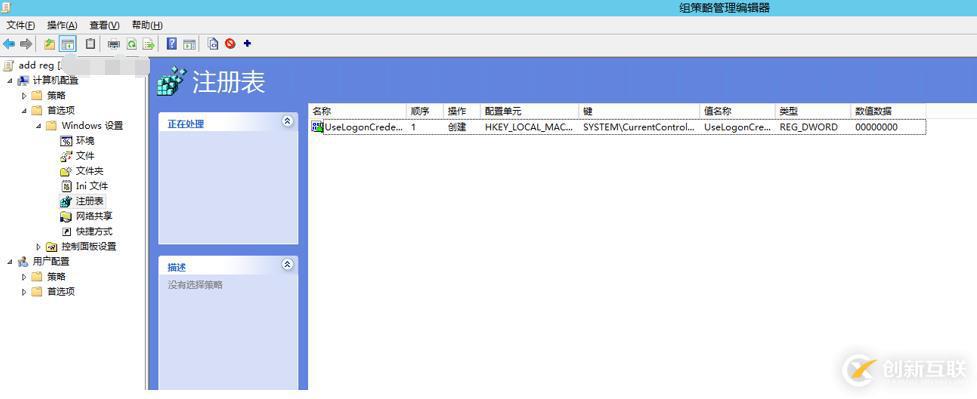Select 网络共享 in the tree
This screenshot has width=977, height=399.
[94, 216]
